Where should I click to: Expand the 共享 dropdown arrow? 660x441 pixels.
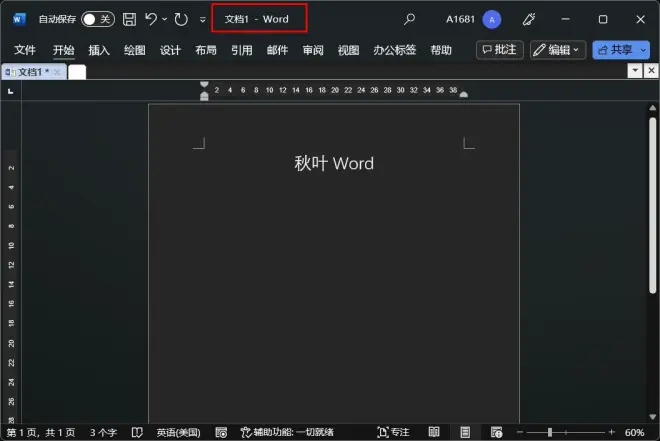(643, 50)
